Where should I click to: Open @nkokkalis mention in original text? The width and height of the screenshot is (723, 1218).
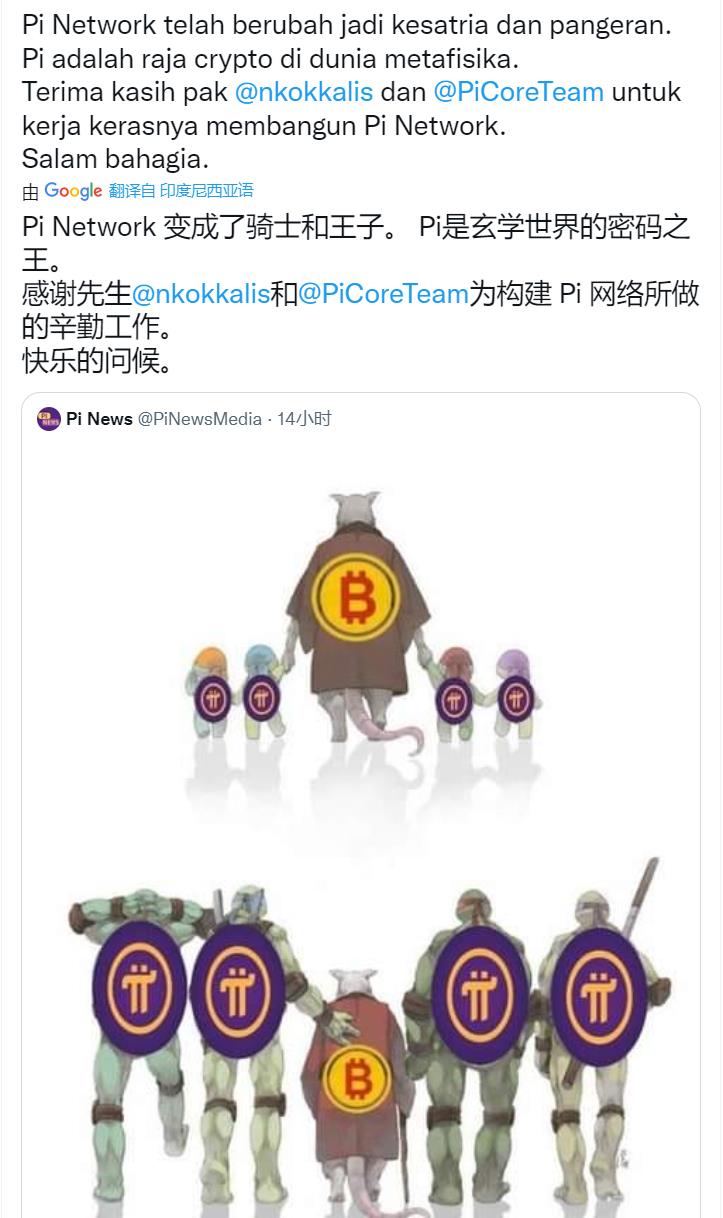point(304,92)
